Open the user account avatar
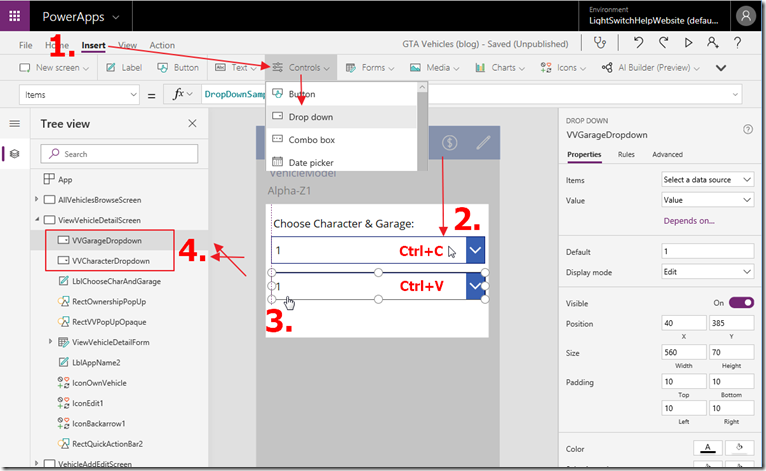 (745, 16)
